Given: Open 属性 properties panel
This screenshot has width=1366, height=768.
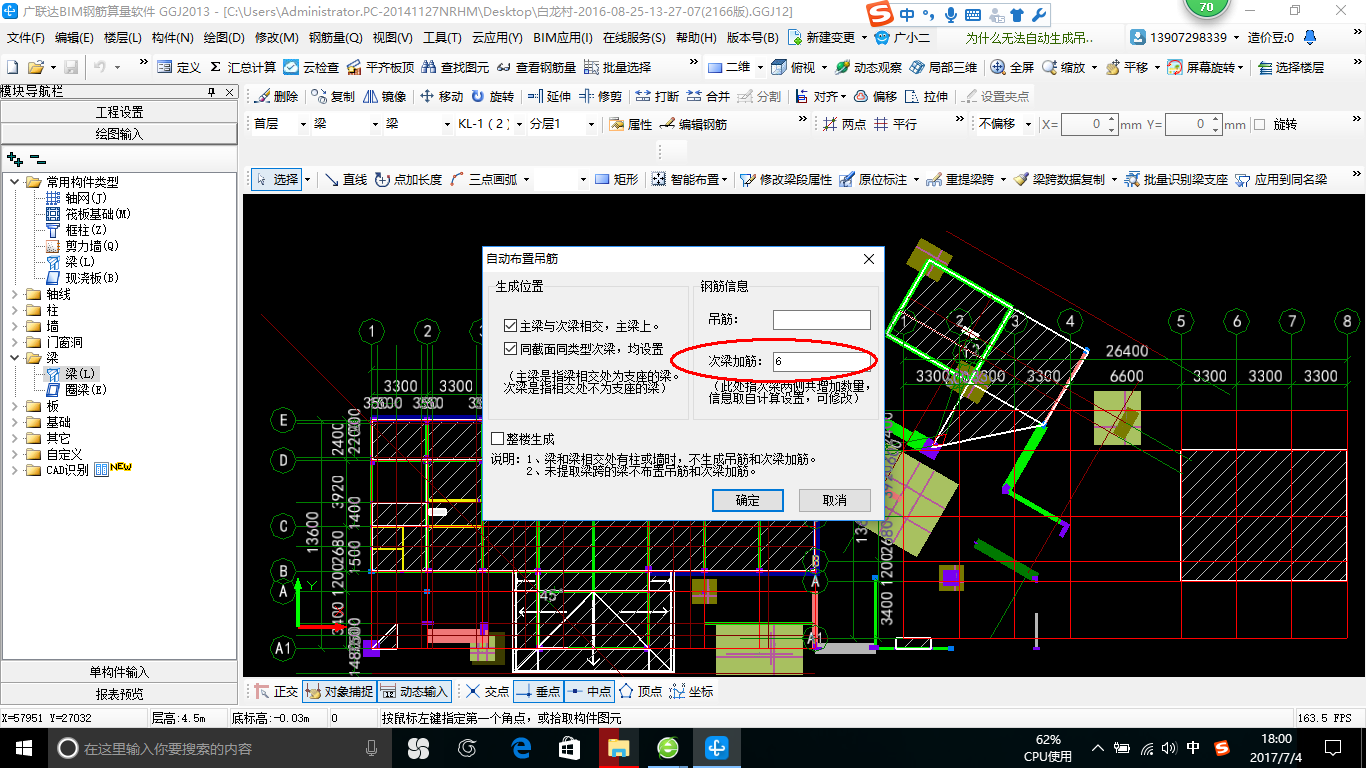Looking at the screenshot, I should 630,124.
